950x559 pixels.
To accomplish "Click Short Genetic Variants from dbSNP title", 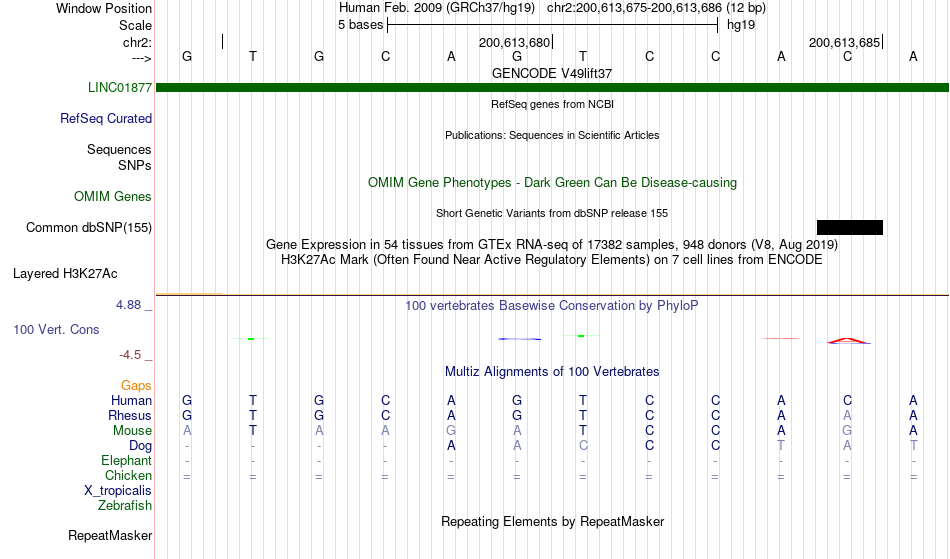I will click(552, 213).
